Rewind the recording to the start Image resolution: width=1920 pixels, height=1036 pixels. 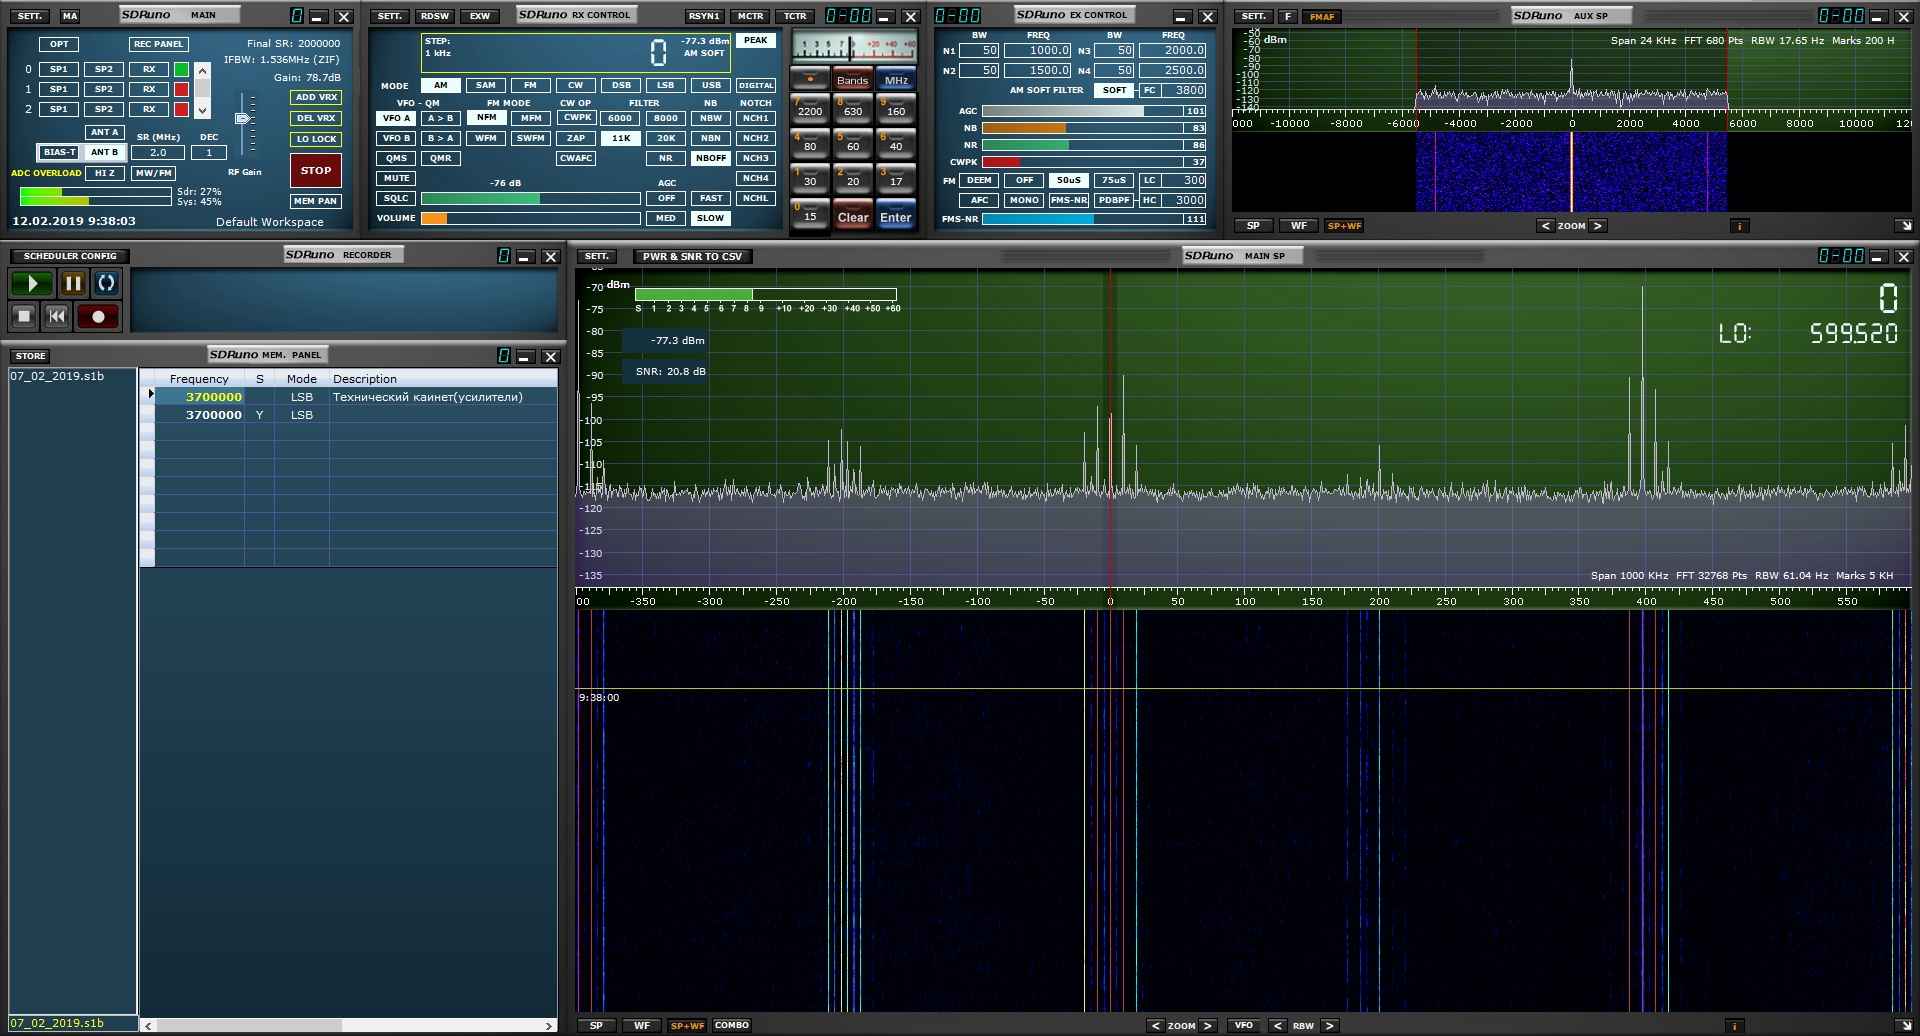point(57,317)
